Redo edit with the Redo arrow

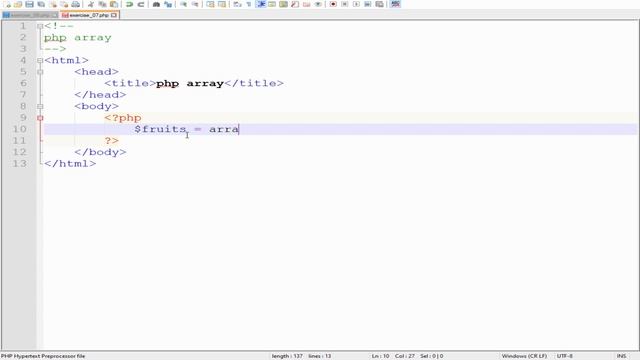141,4
